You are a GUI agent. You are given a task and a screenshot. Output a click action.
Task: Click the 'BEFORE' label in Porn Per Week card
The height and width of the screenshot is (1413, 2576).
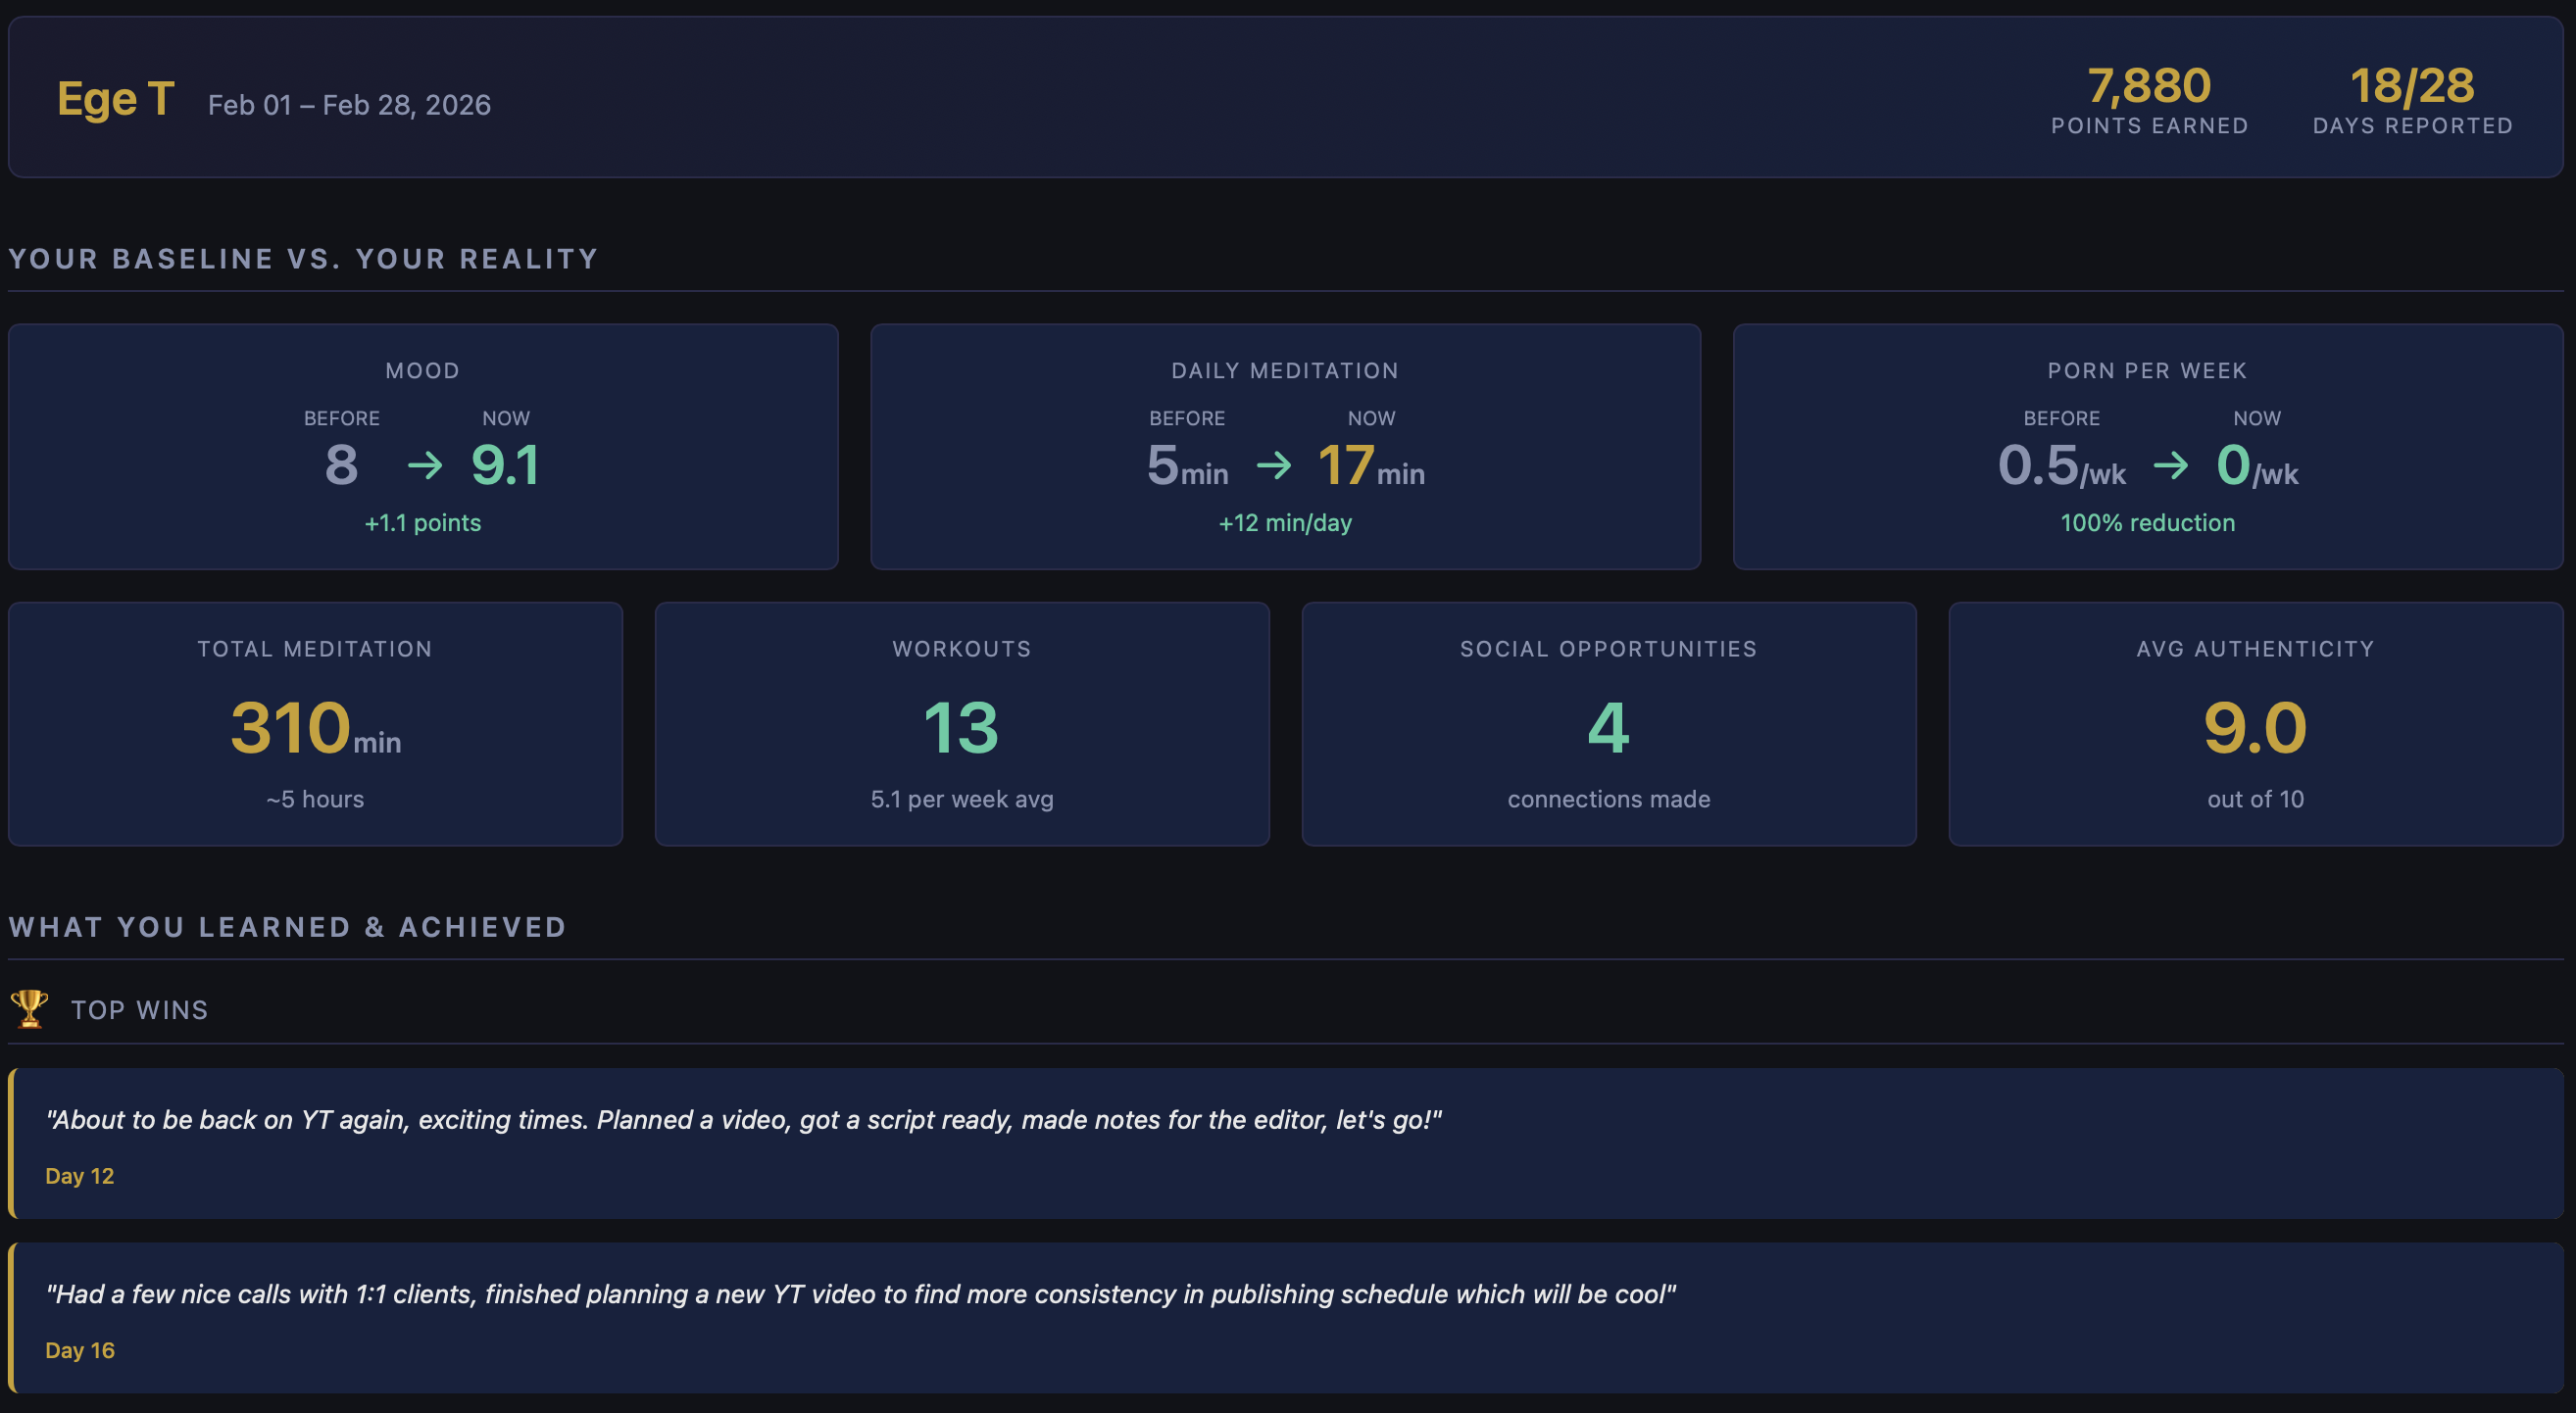click(2062, 418)
